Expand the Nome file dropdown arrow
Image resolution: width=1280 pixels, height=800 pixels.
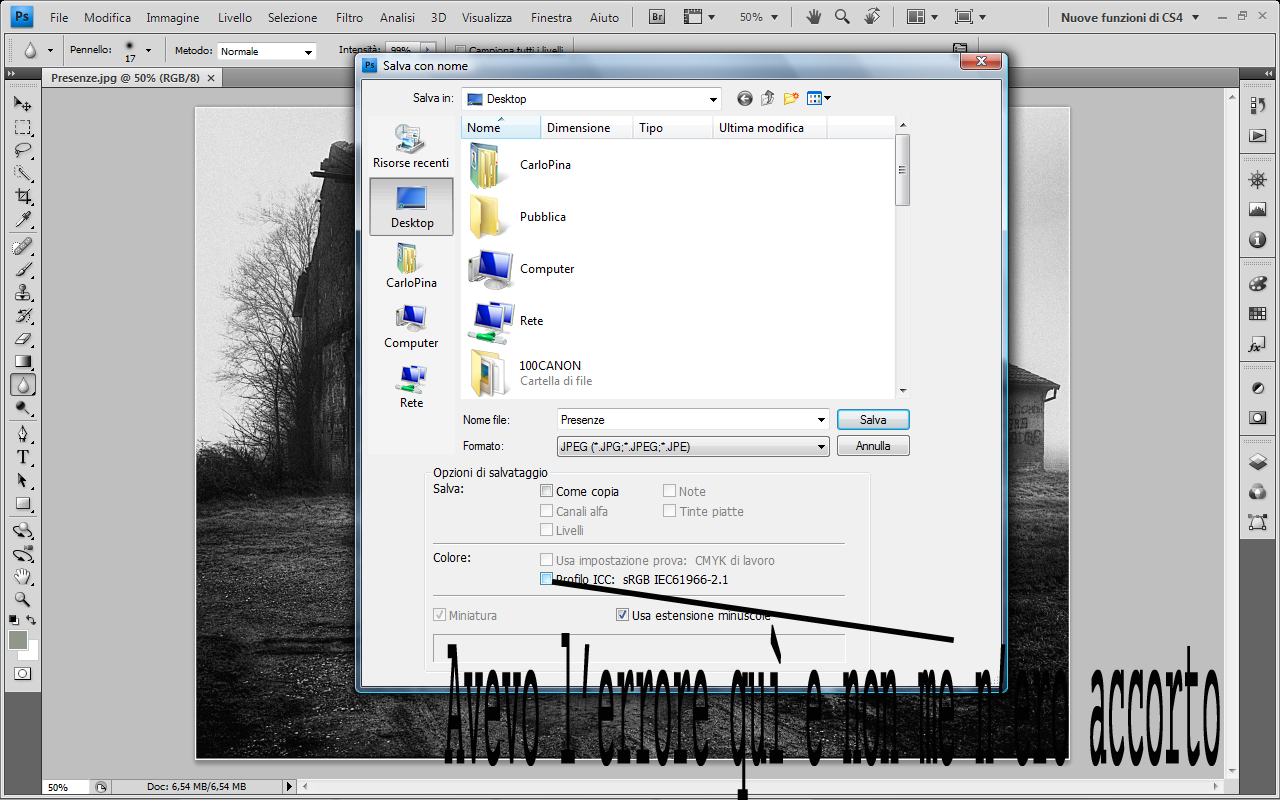822,420
